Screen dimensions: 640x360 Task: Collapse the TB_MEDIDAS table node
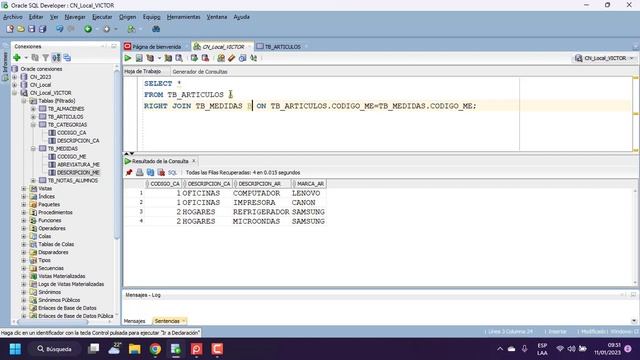(33, 149)
